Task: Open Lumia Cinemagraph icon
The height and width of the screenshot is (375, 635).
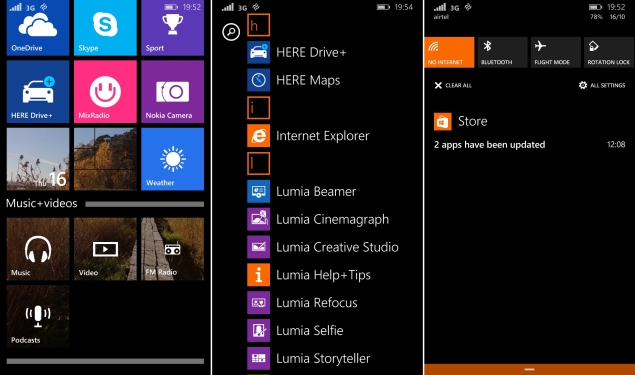Action: 258,219
